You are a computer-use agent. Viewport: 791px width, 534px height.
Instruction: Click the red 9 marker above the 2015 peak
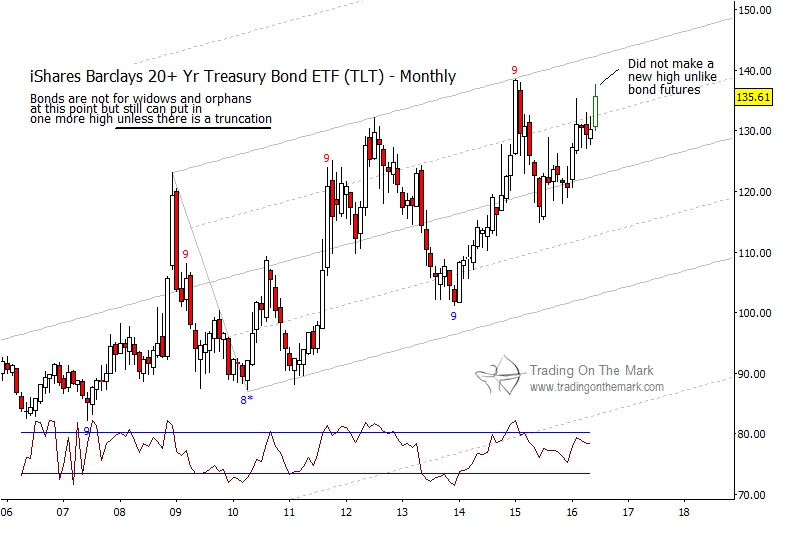(x=514, y=70)
